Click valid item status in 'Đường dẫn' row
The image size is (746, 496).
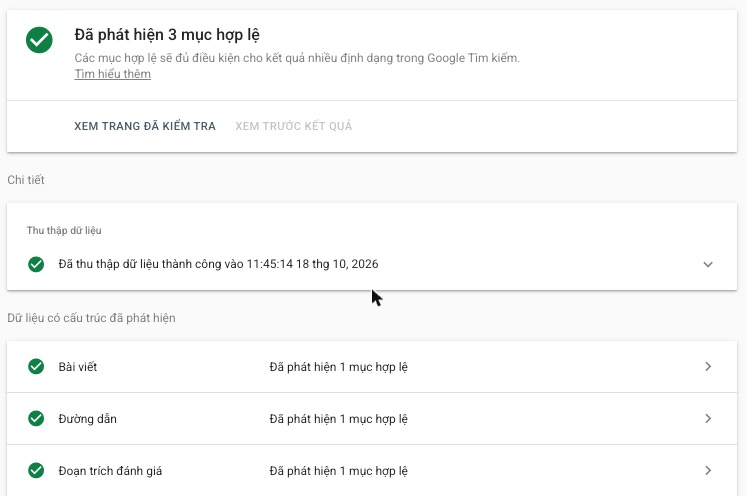[338, 419]
